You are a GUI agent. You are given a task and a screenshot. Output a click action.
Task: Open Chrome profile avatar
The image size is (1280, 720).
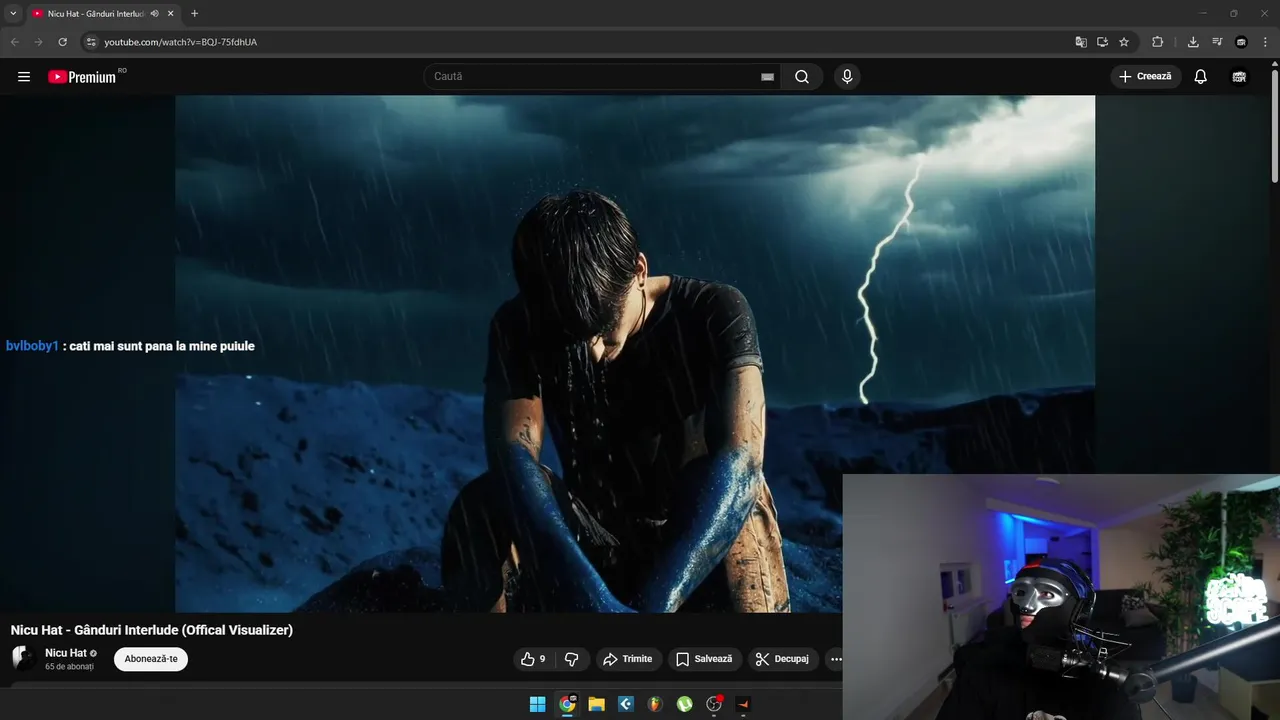(x=1241, y=42)
